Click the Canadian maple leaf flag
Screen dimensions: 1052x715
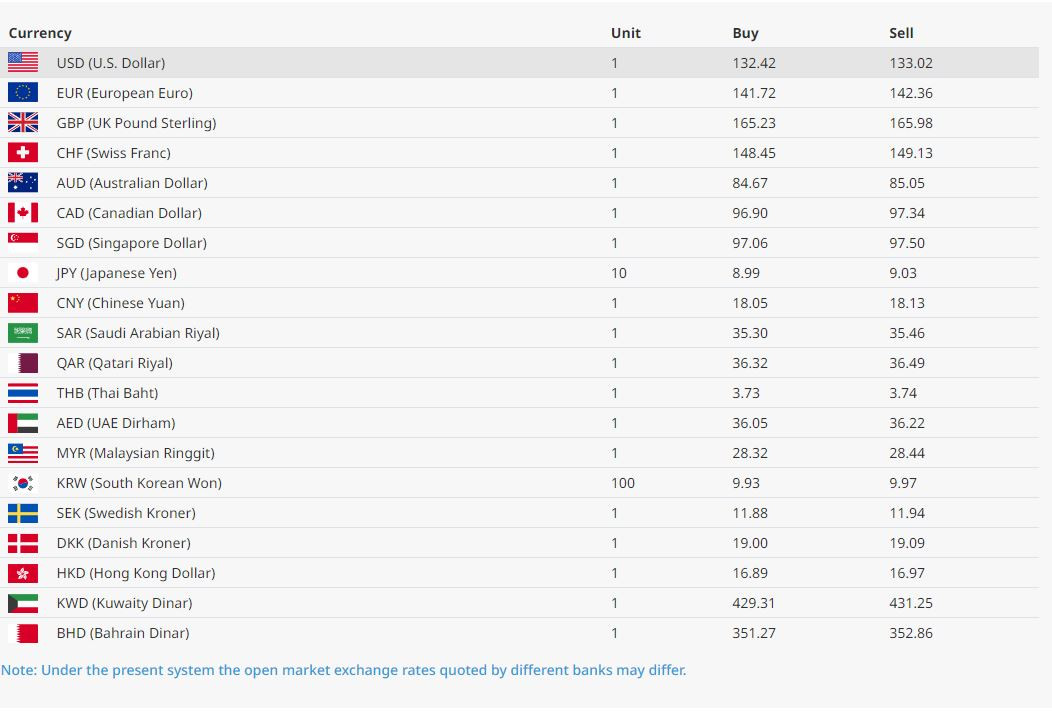(23, 212)
